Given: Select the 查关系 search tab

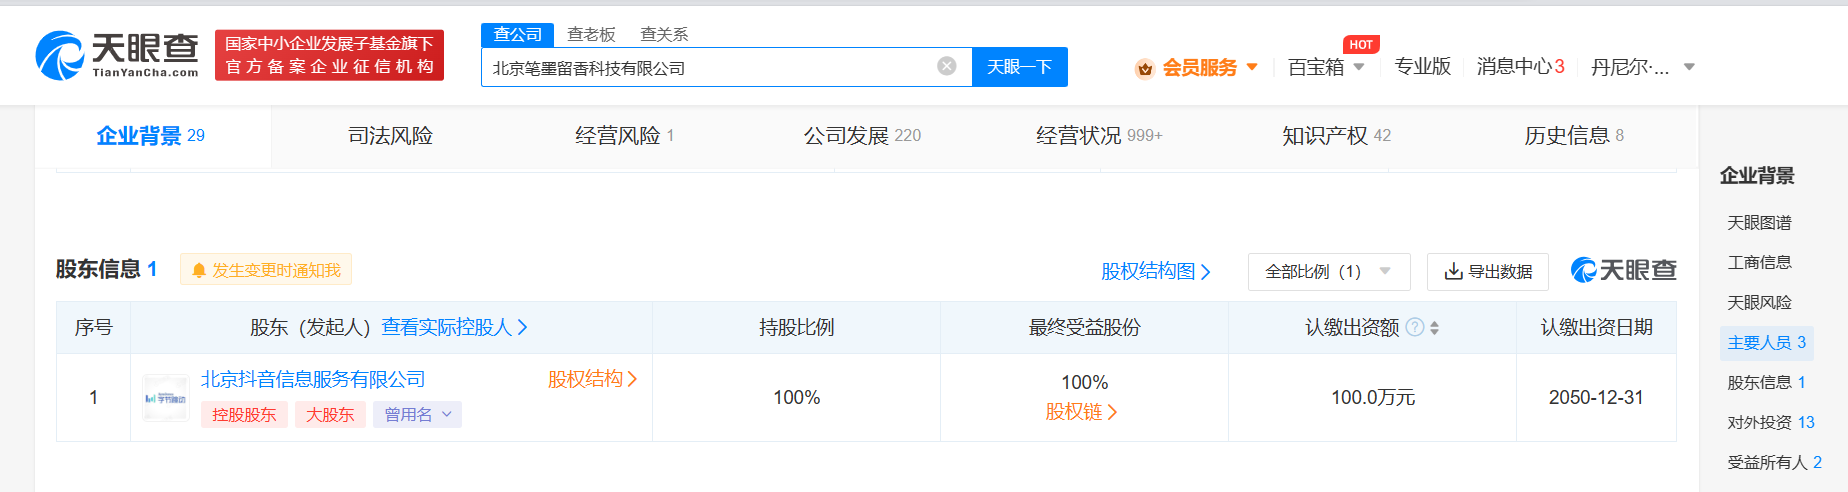Looking at the screenshot, I should tap(664, 34).
